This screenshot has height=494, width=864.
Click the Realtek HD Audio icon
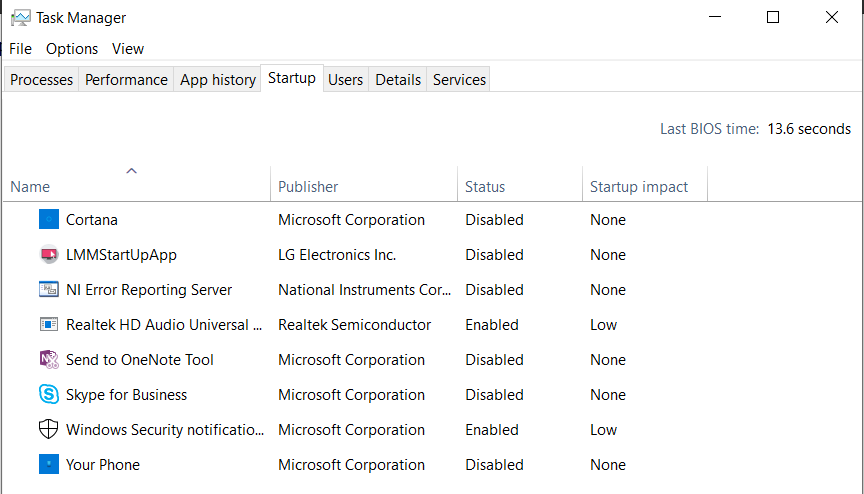pyautogui.click(x=49, y=325)
